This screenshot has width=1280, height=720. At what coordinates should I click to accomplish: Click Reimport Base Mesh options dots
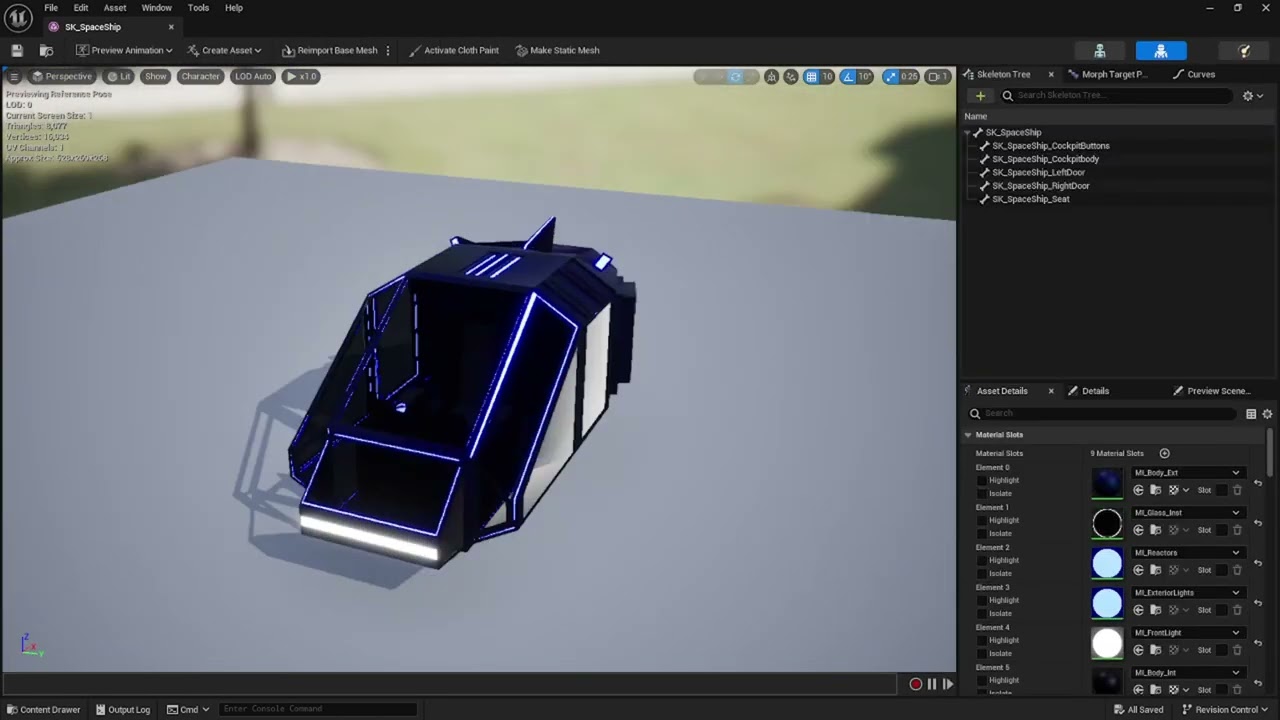pyautogui.click(x=388, y=50)
